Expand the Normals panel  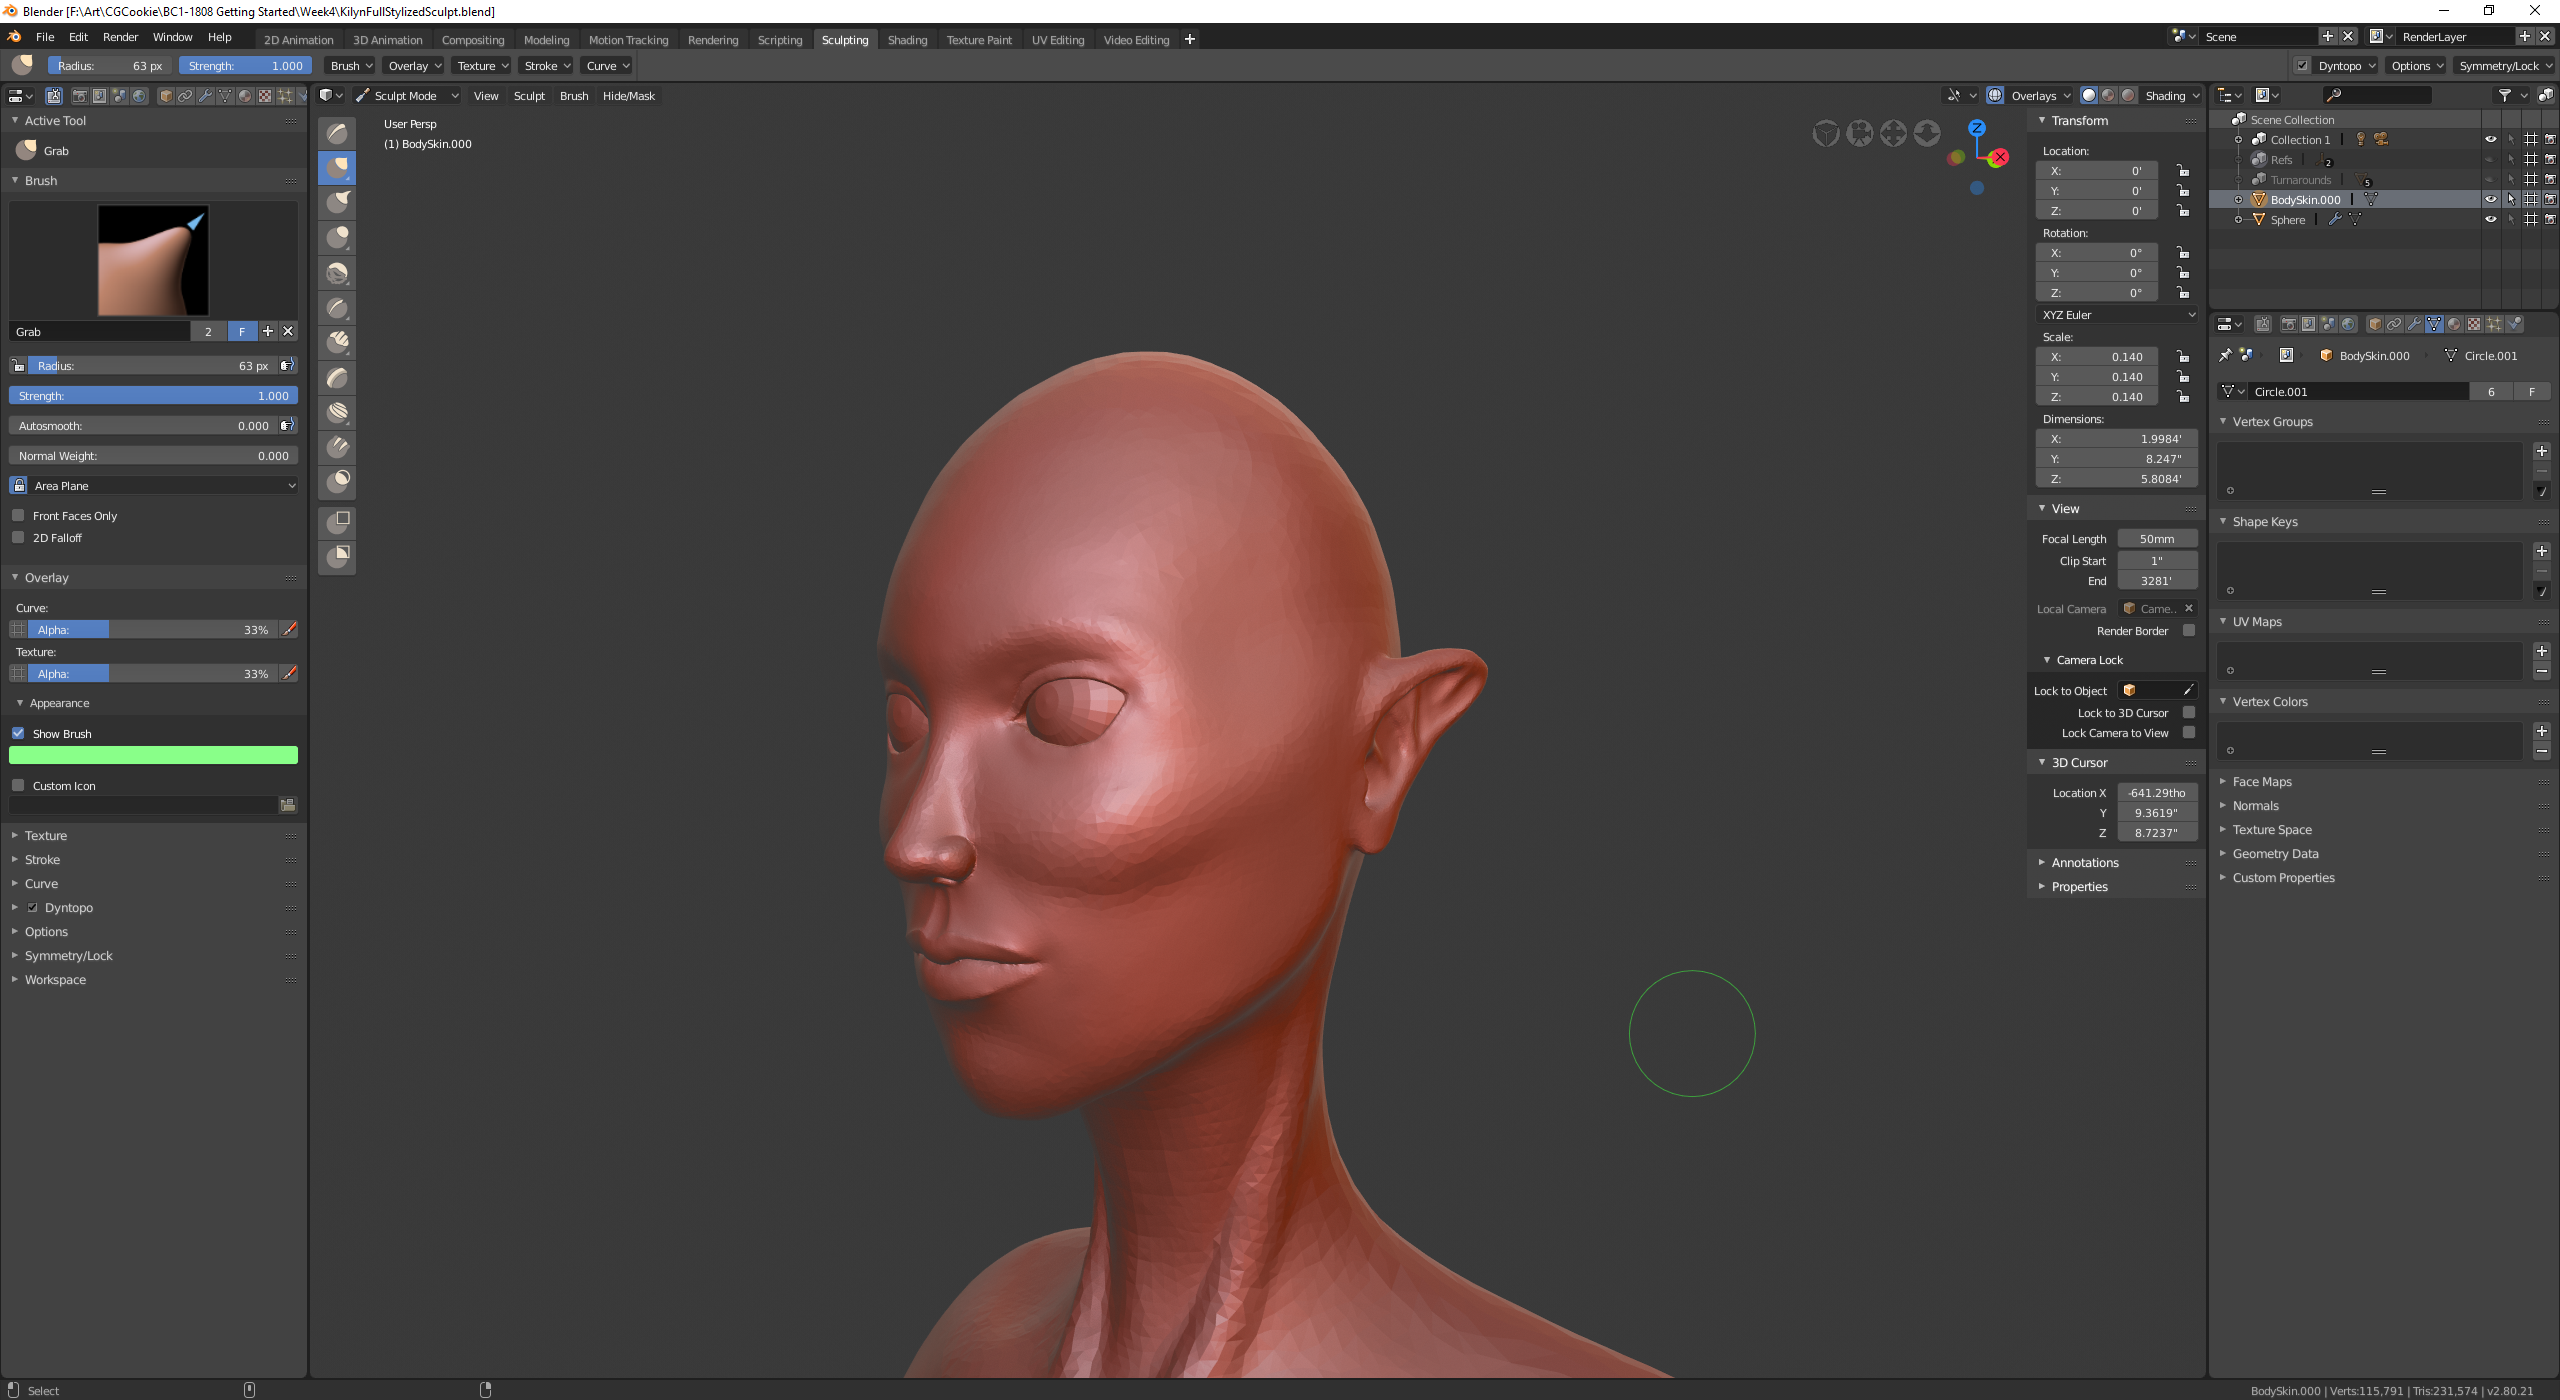(x=2255, y=805)
